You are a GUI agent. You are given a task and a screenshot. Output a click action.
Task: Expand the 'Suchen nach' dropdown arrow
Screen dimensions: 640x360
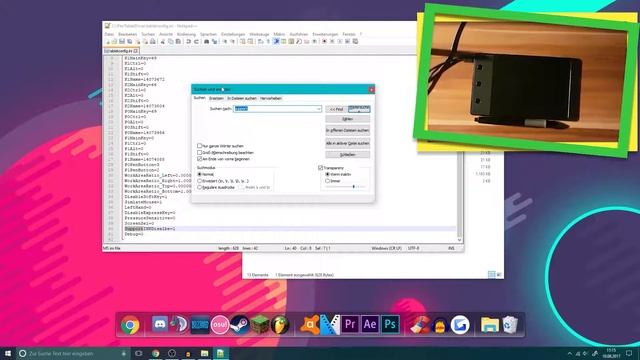319,109
